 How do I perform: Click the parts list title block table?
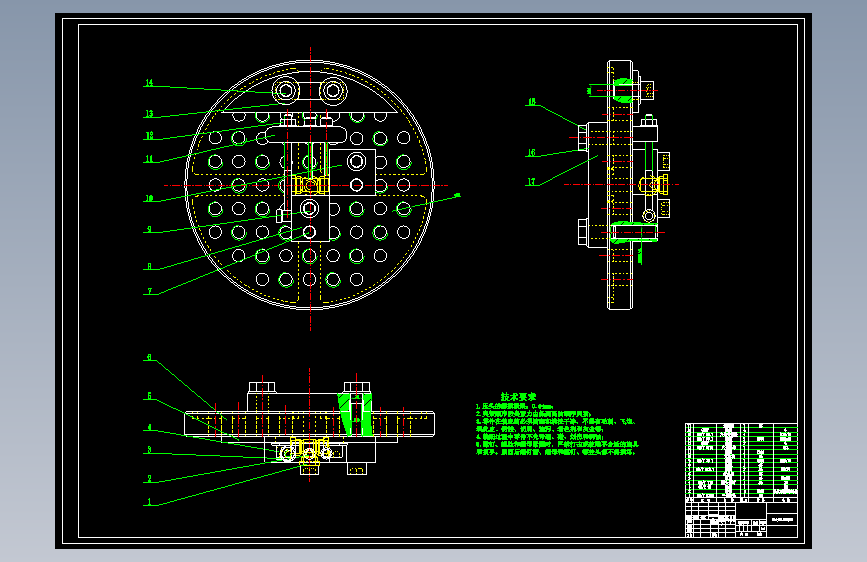pos(741,480)
